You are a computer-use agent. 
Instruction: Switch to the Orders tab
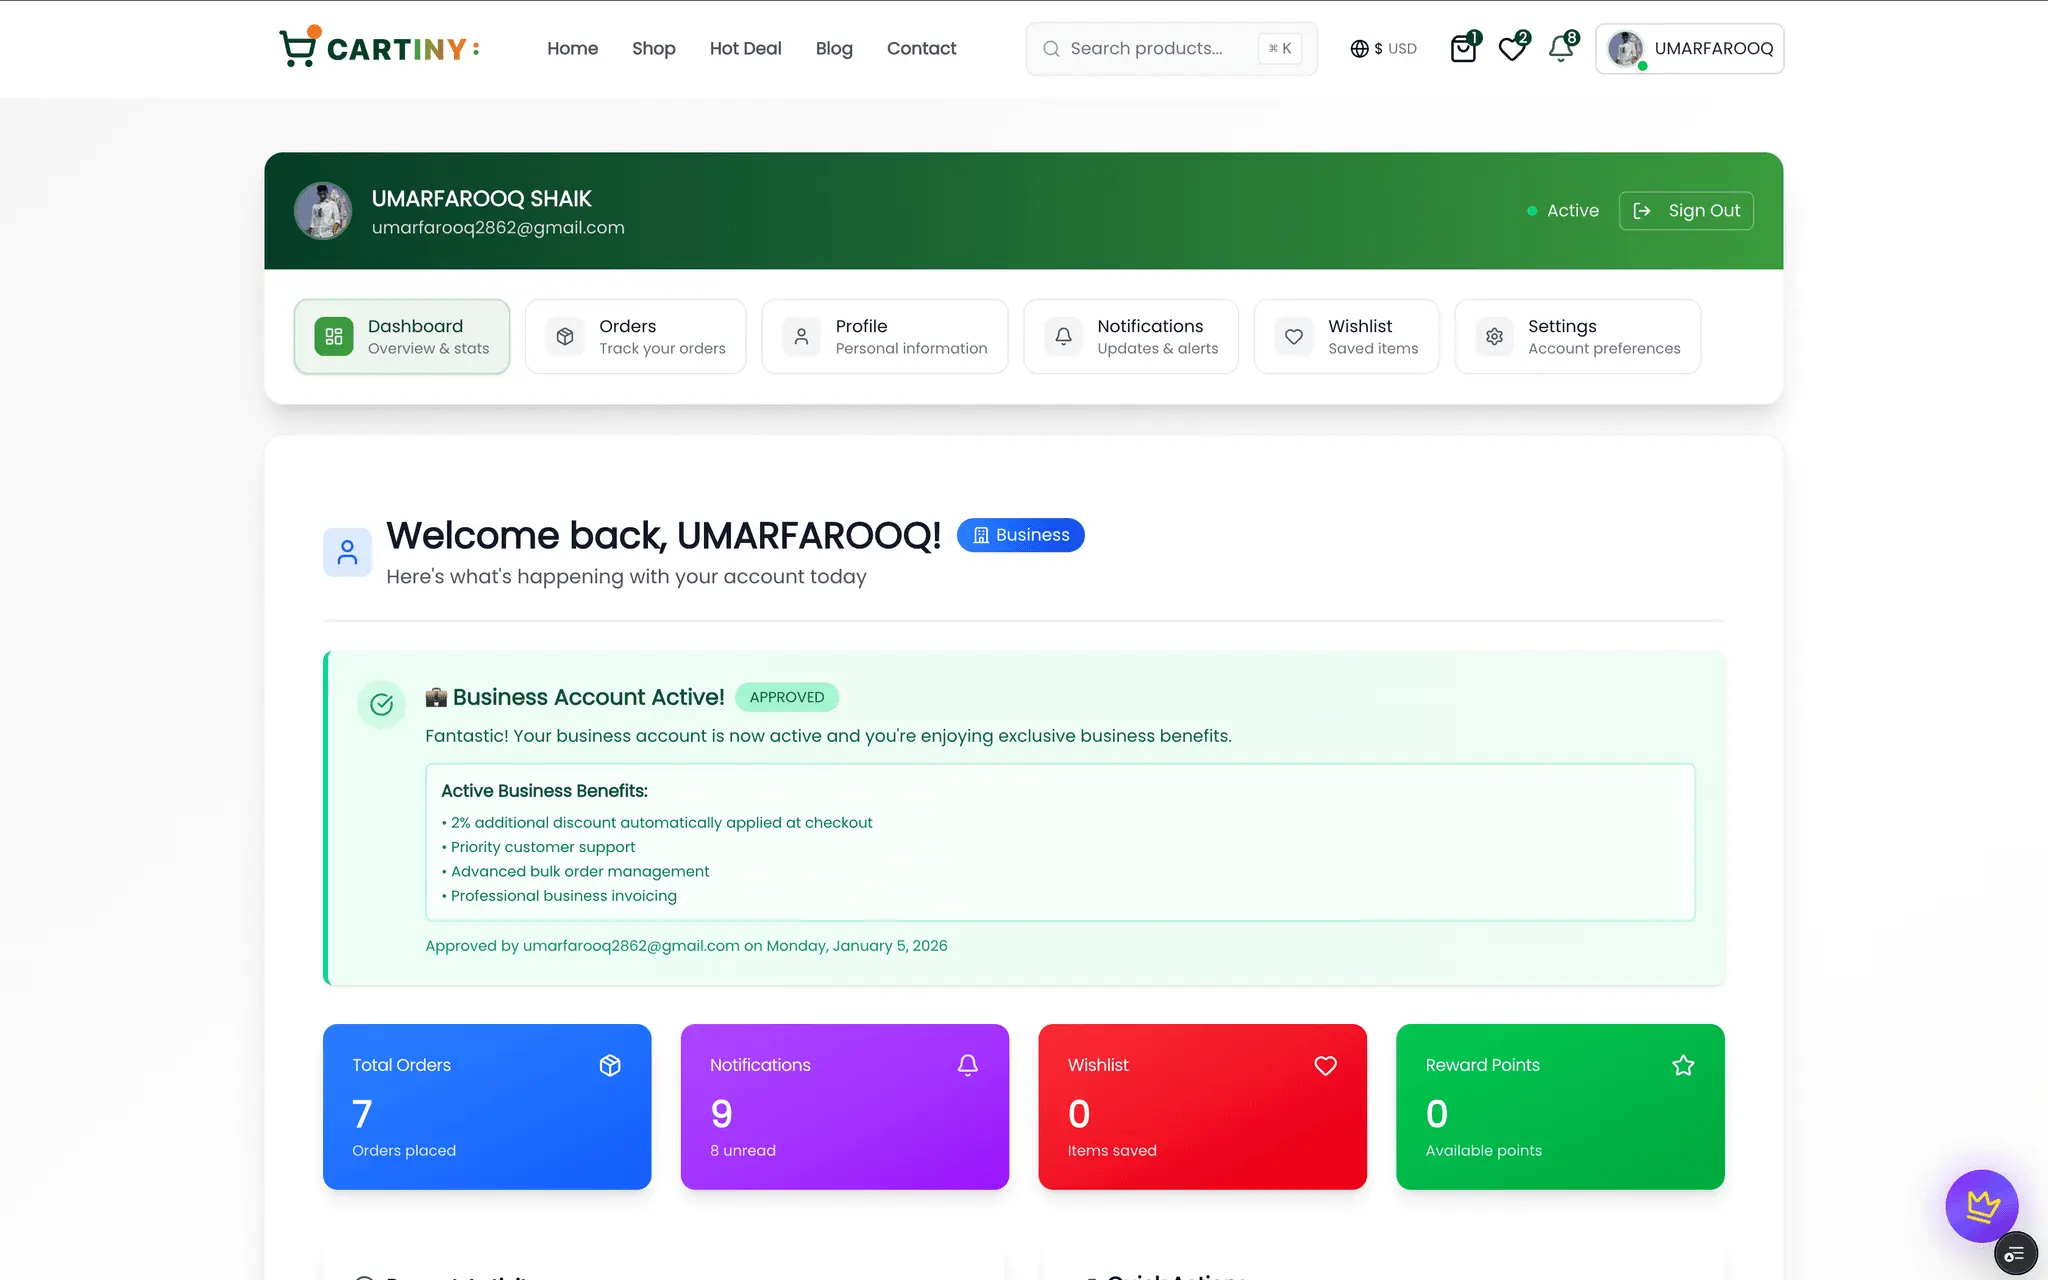[635, 337]
